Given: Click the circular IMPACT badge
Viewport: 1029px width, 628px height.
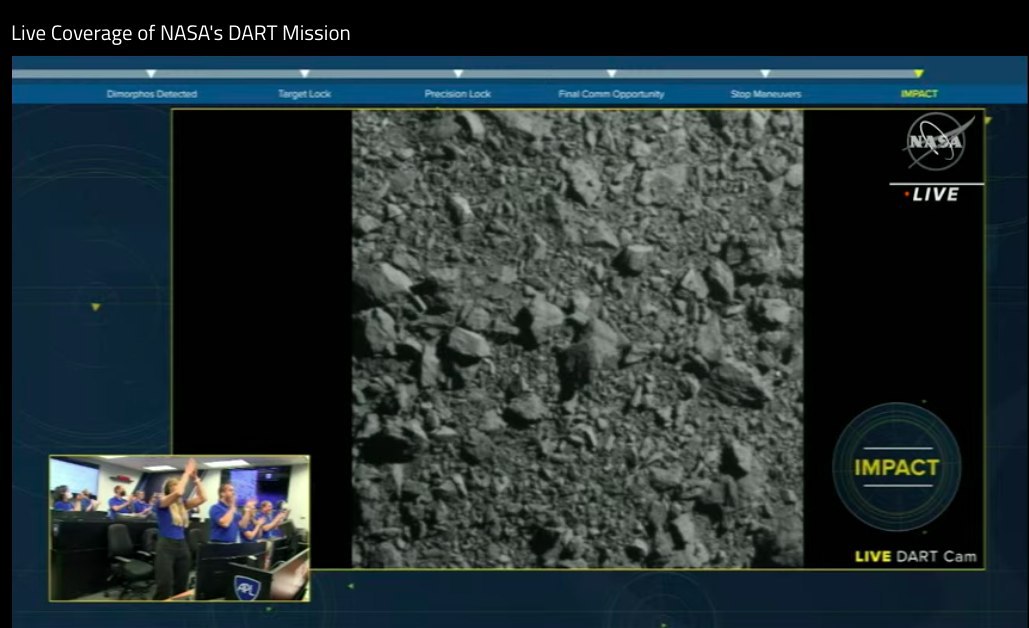Looking at the screenshot, I should click(896, 467).
